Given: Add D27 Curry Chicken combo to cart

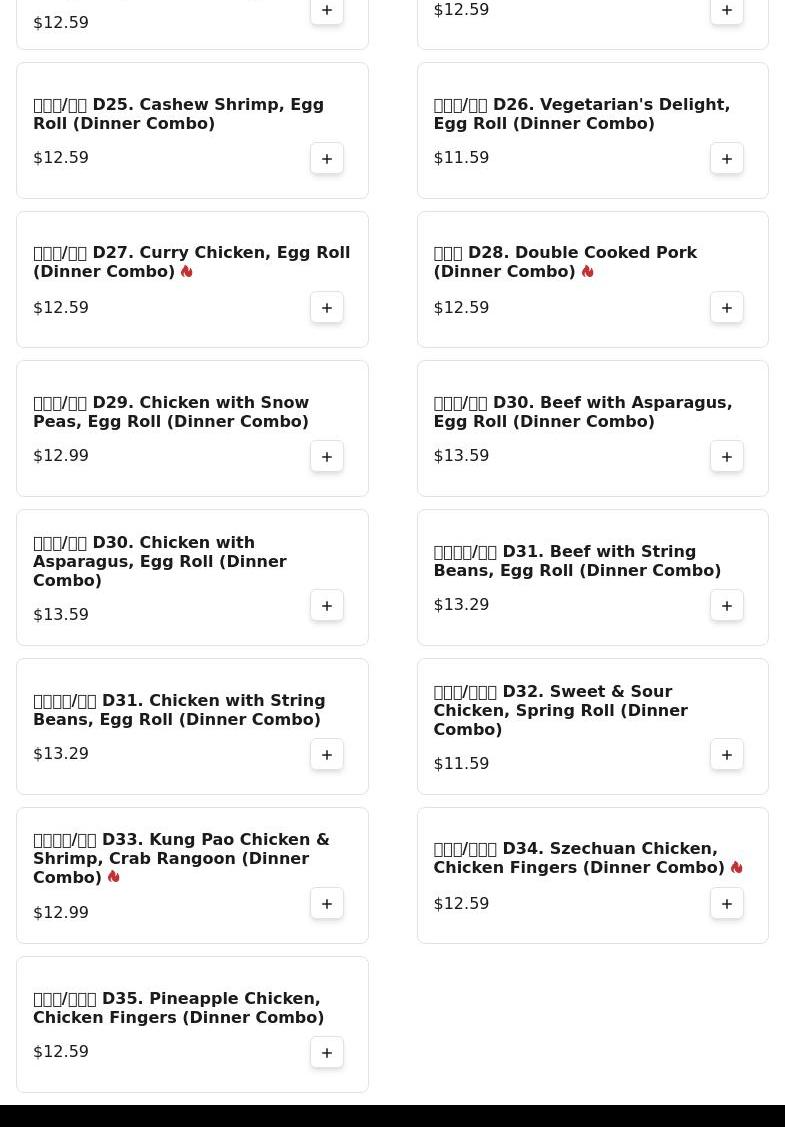Looking at the screenshot, I should point(326,308).
